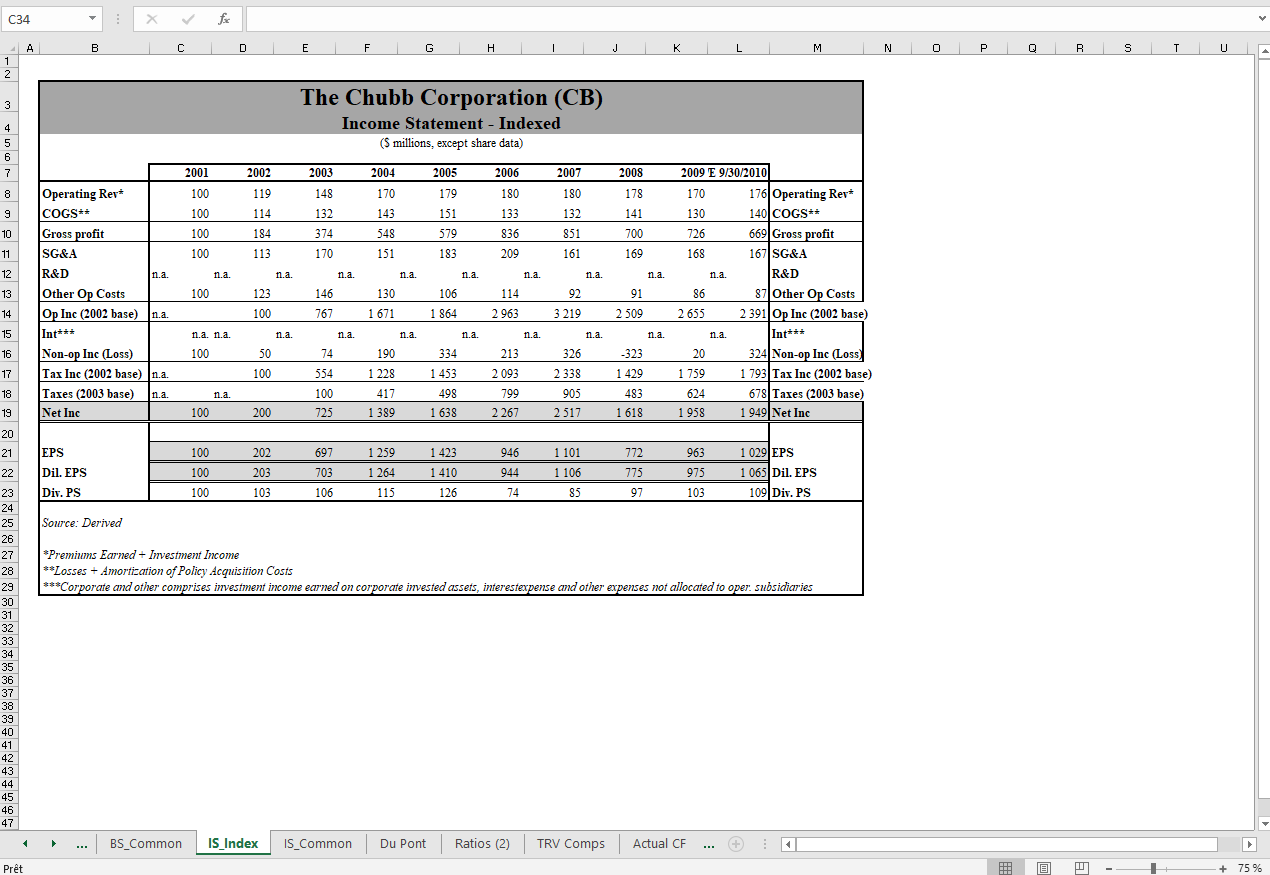Show more sheets via right ellipsis
The image size is (1270, 875).
coord(708,844)
